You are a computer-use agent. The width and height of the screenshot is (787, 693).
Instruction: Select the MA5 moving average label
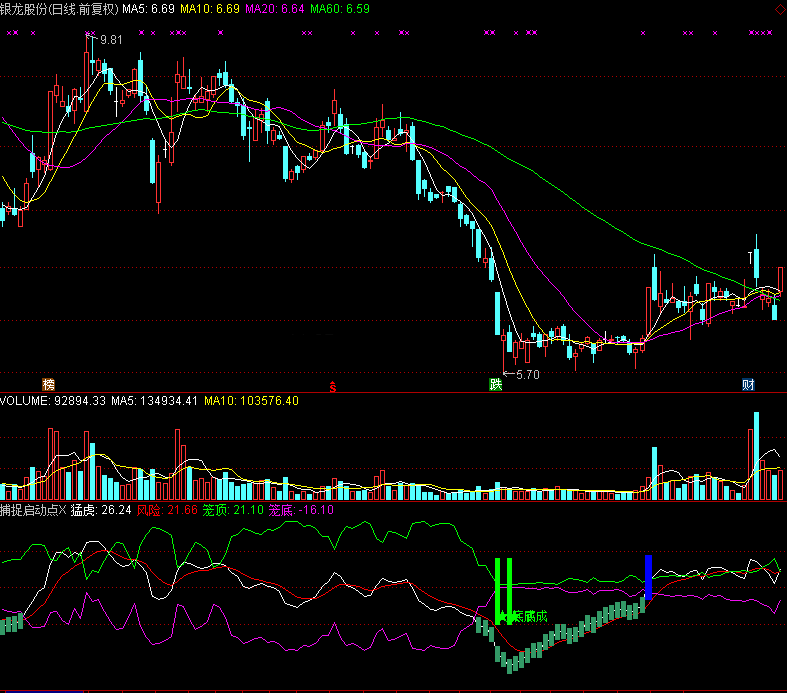tap(145, 9)
